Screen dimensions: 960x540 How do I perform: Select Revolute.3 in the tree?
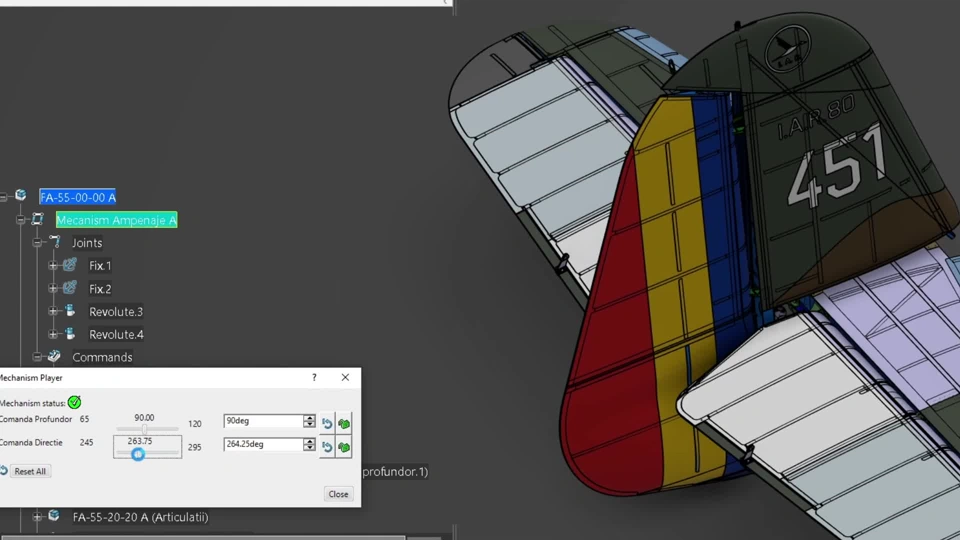point(116,312)
